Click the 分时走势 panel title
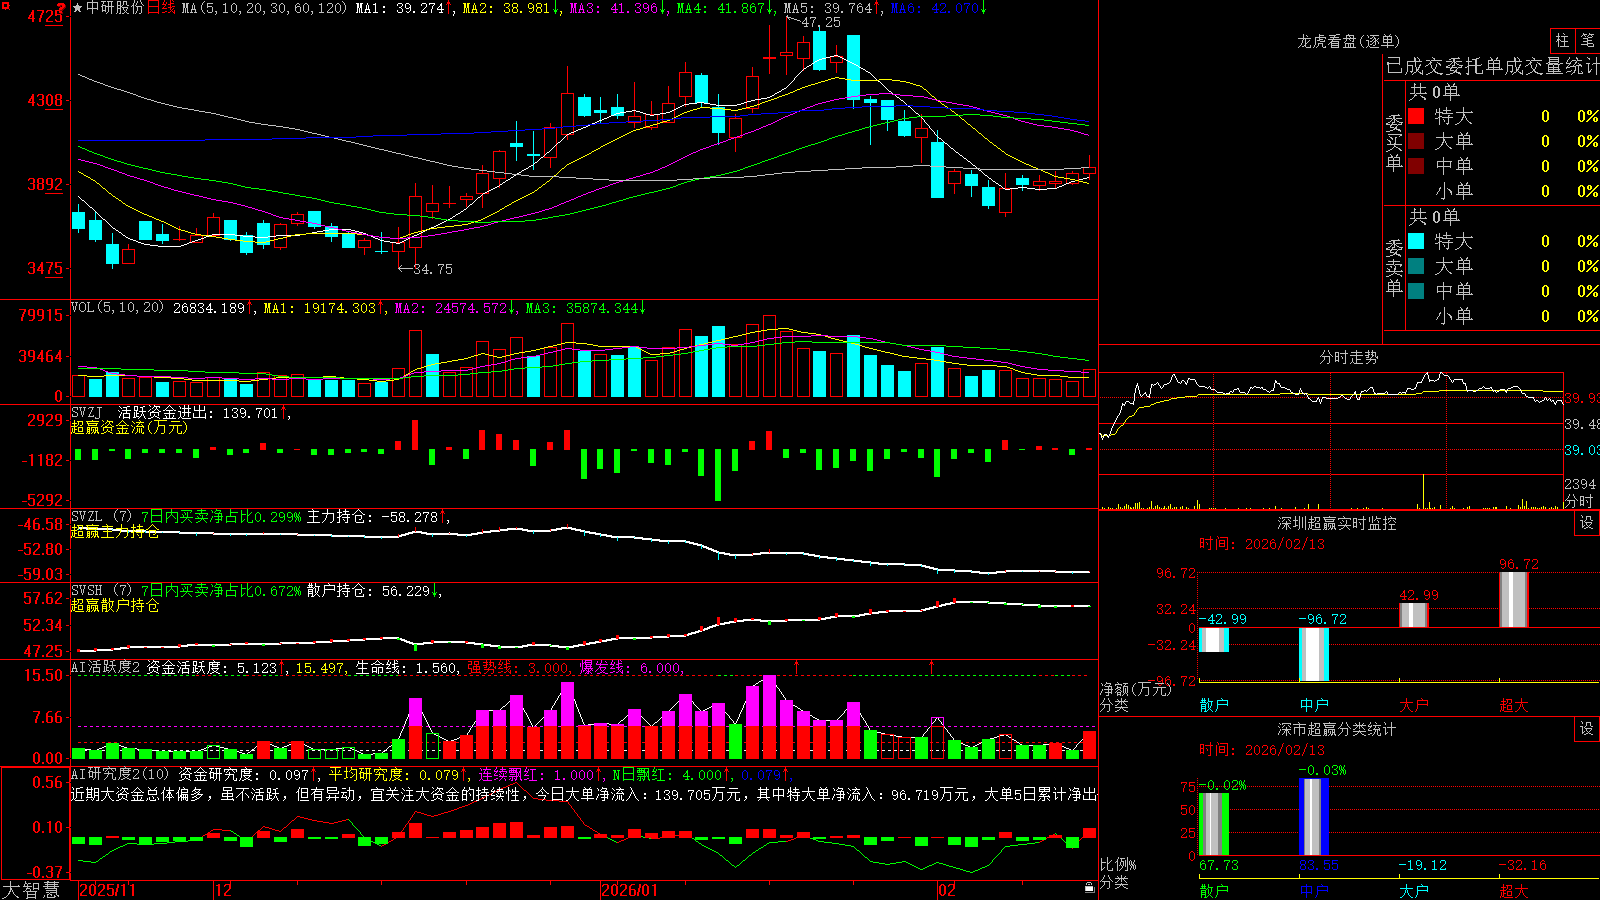This screenshot has height=900, width=1600. [1348, 357]
